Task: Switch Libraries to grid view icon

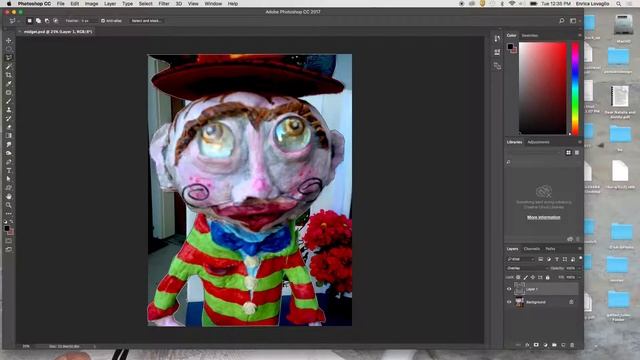Action: [x=568, y=152]
